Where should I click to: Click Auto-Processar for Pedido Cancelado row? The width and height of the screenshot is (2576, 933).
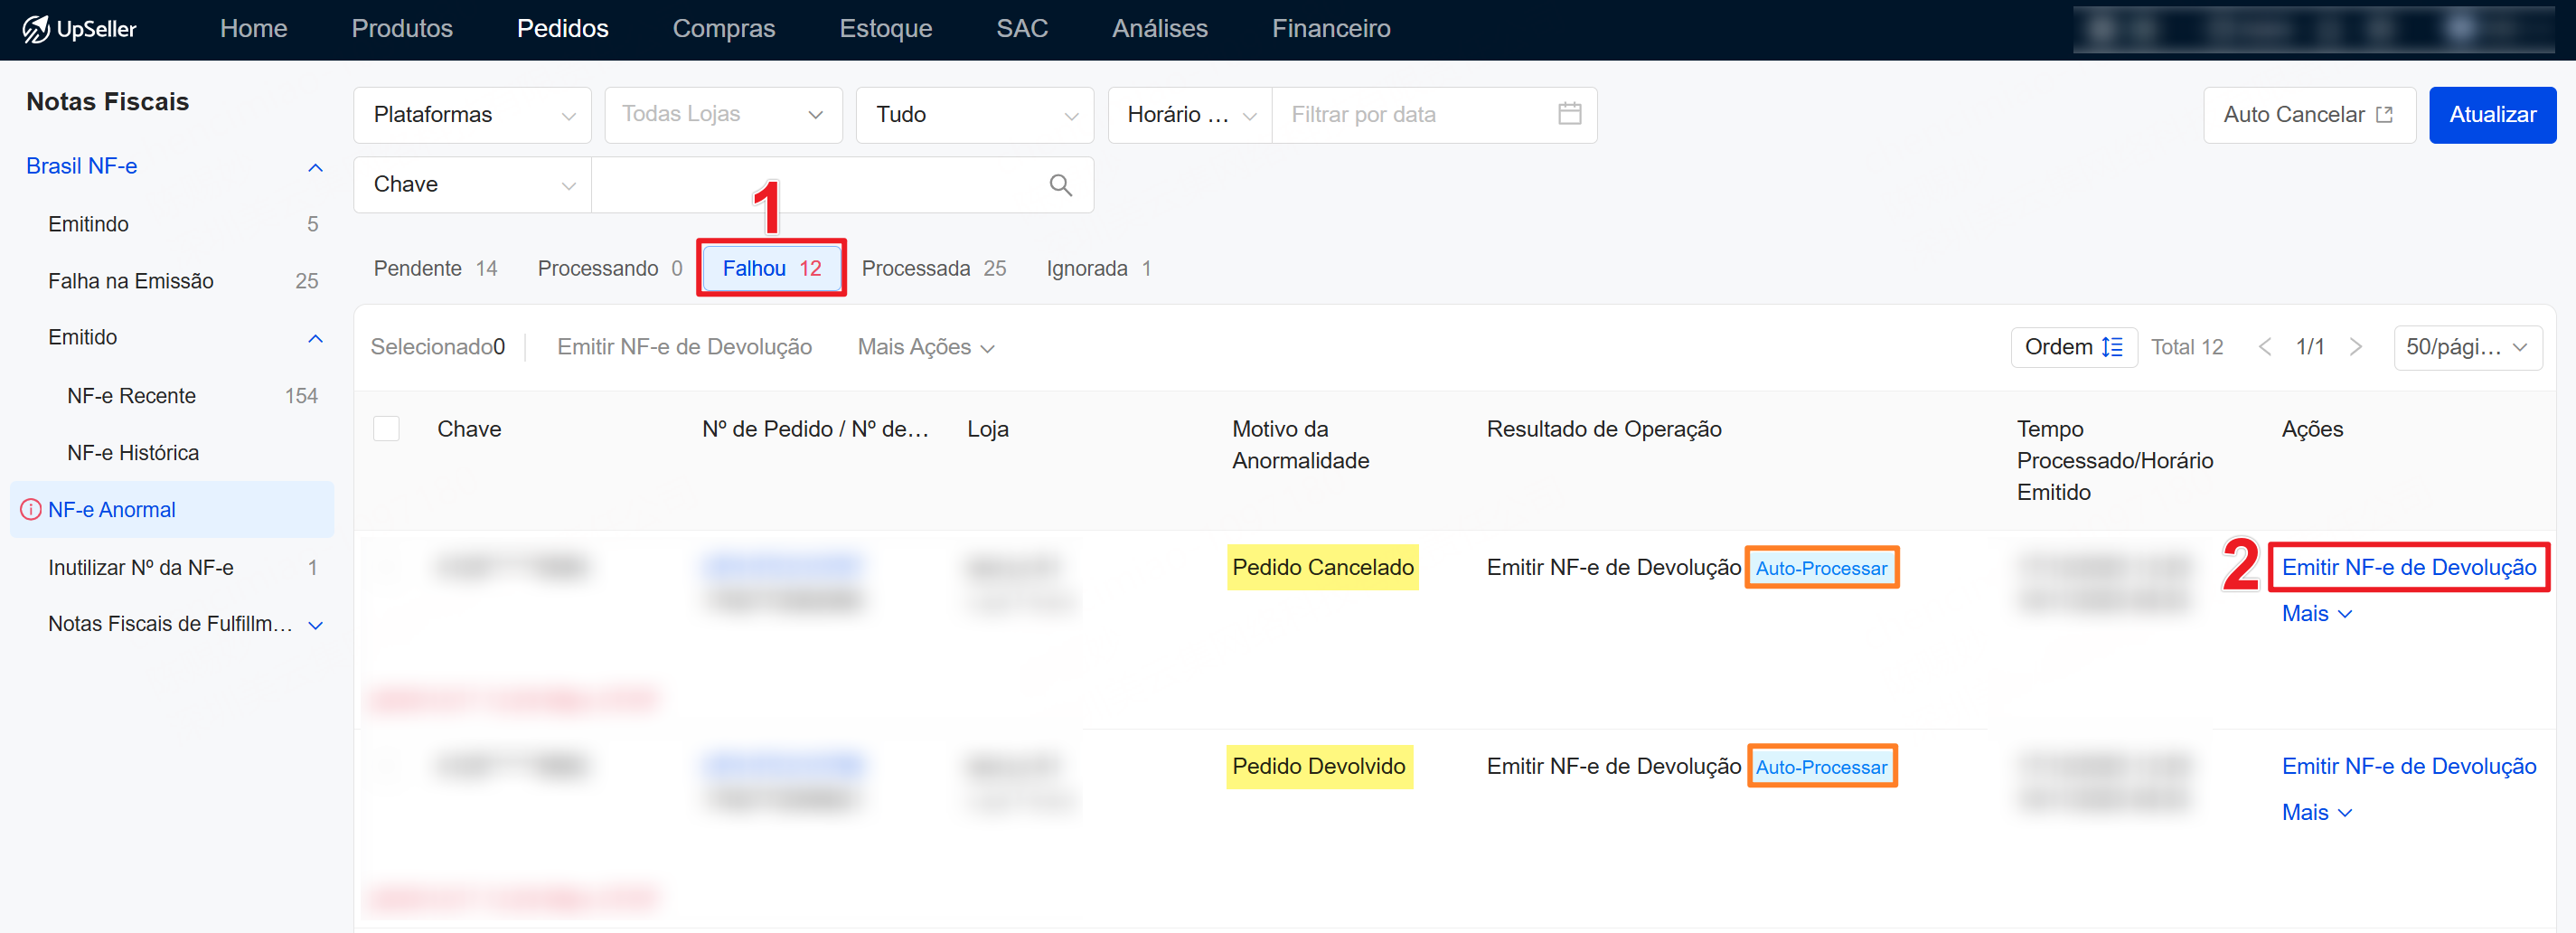click(x=1820, y=568)
